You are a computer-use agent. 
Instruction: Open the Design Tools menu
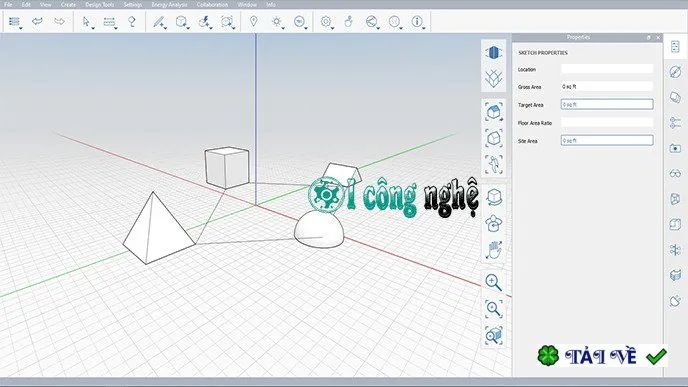100,4
